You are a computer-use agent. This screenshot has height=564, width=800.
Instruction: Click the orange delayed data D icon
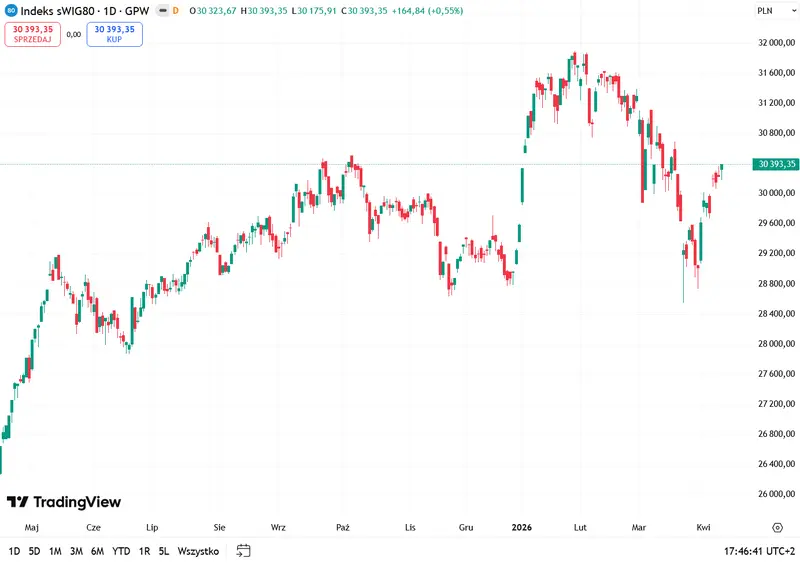pos(176,11)
